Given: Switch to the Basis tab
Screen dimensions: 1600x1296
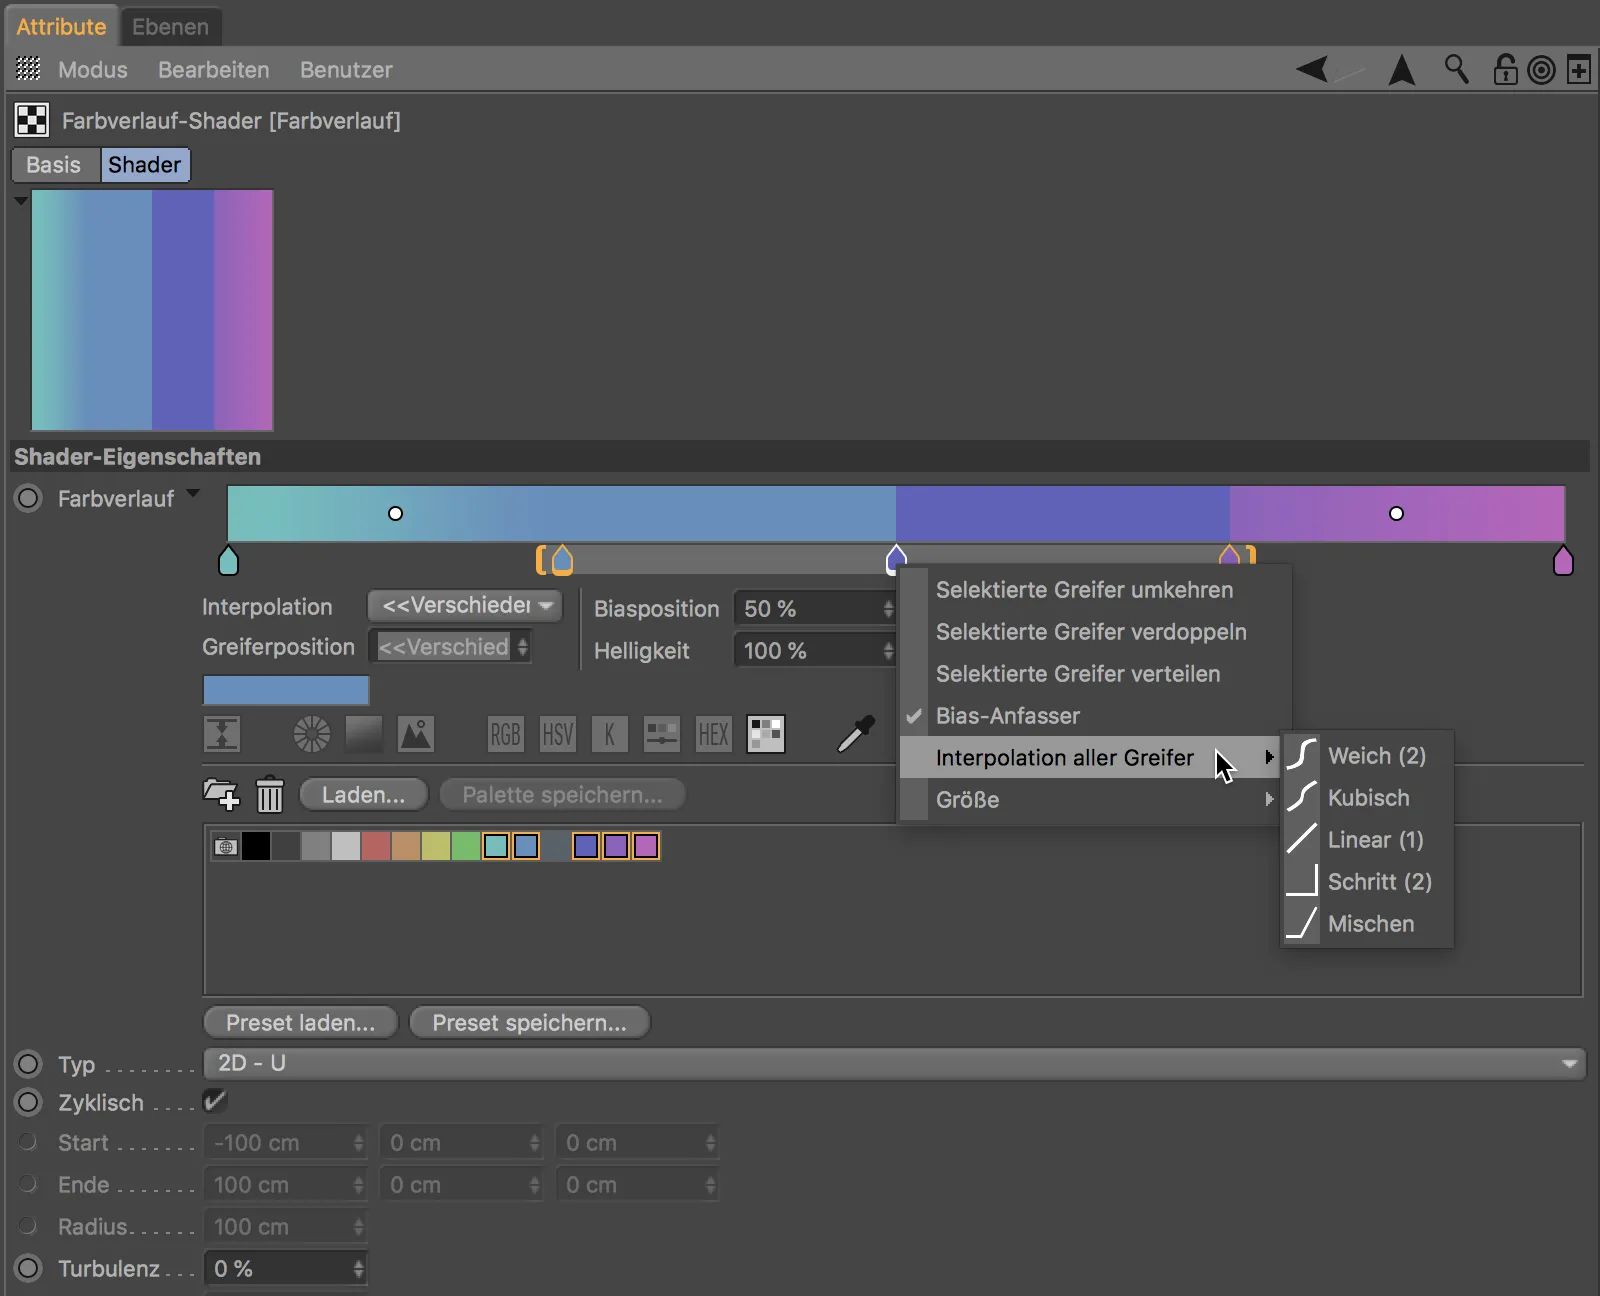Looking at the screenshot, I should (x=54, y=165).
